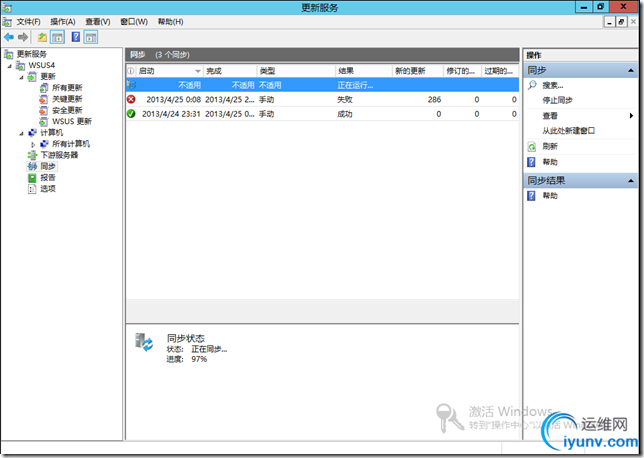Click 刷新 action
This screenshot has width=644, height=458.
pos(550,146)
